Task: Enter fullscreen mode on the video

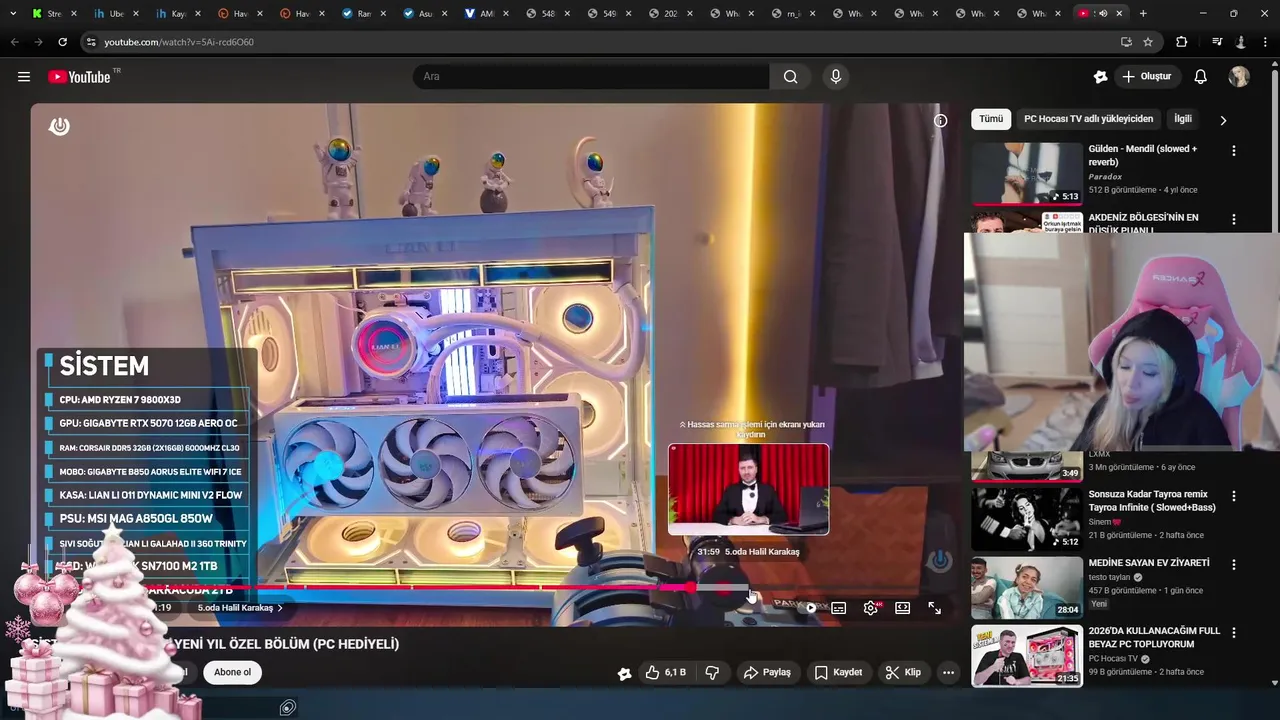Action: pyautogui.click(x=935, y=608)
